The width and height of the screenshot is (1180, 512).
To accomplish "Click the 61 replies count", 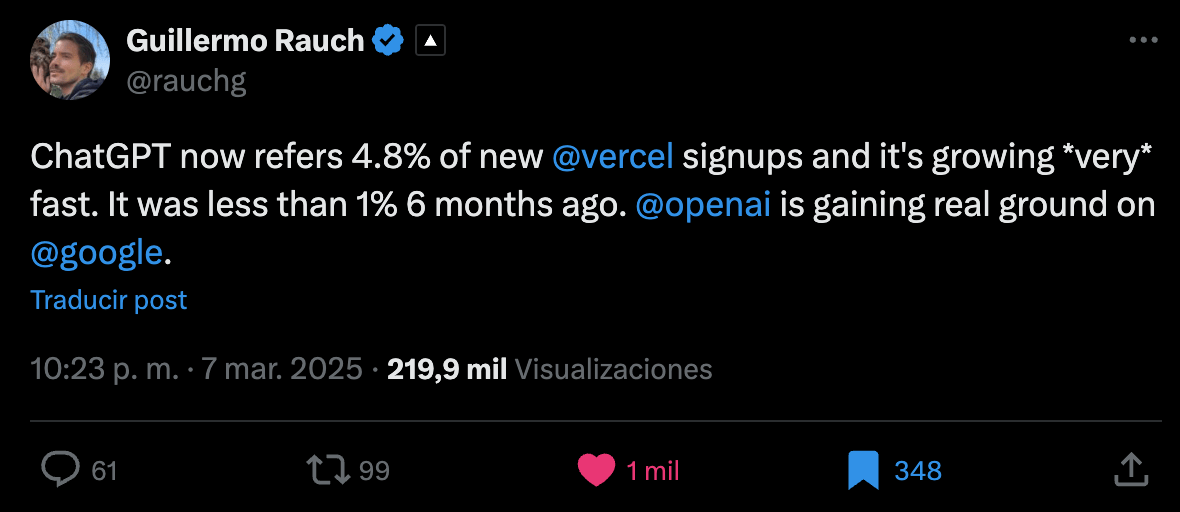I will (x=104, y=470).
